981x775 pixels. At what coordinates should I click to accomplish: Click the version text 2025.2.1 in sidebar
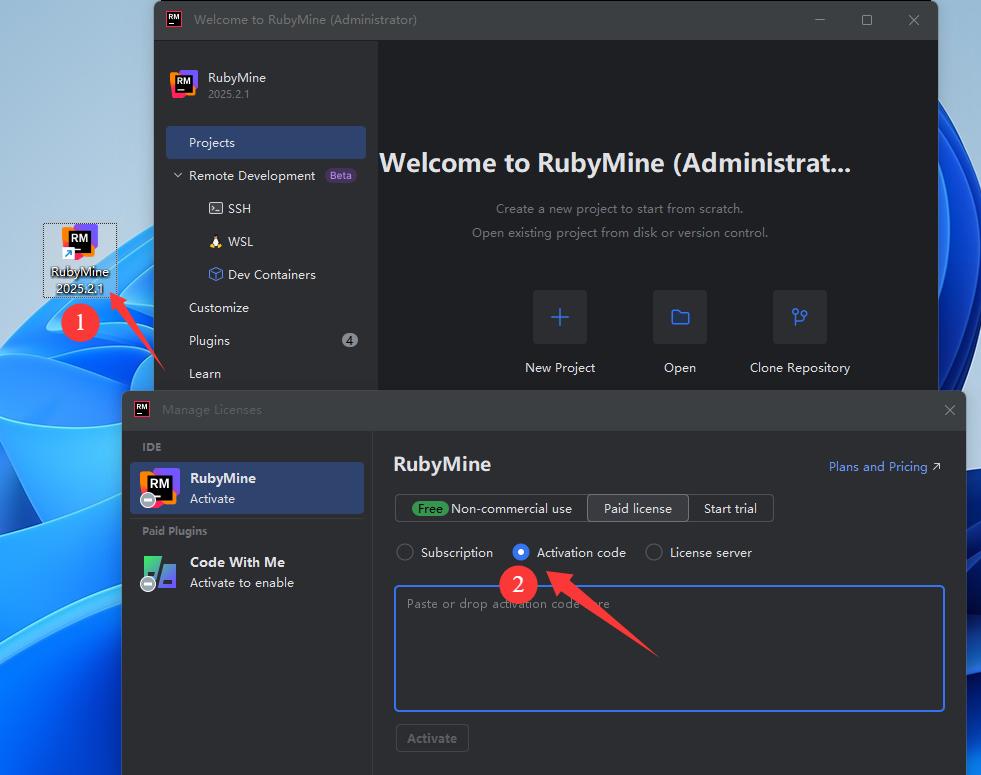coord(228,94)
